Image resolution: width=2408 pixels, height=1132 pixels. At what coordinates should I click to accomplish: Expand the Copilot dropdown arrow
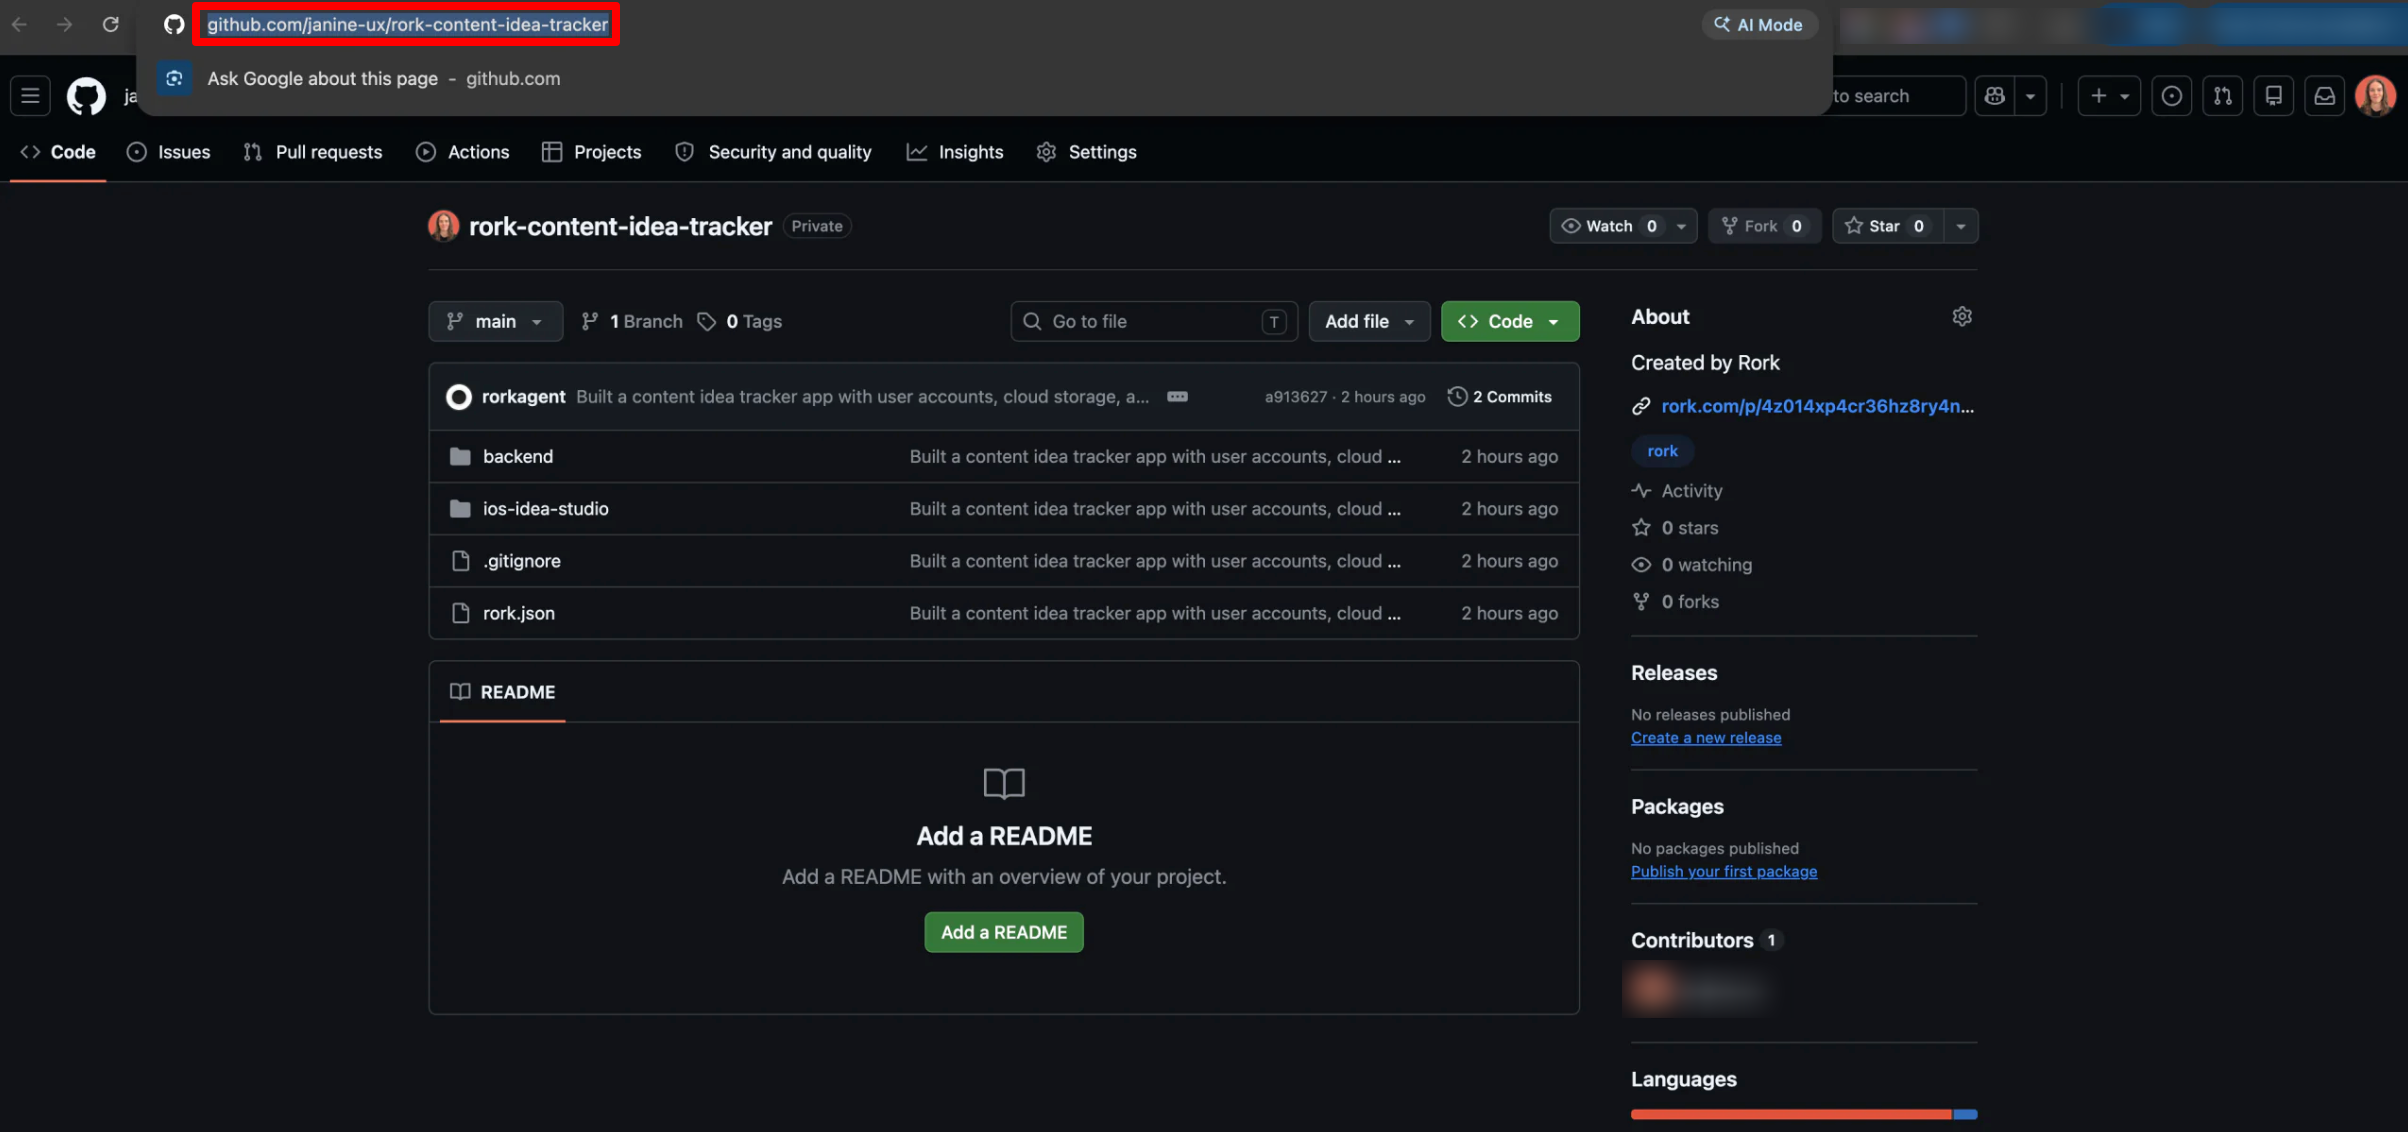click(2030, 96)
